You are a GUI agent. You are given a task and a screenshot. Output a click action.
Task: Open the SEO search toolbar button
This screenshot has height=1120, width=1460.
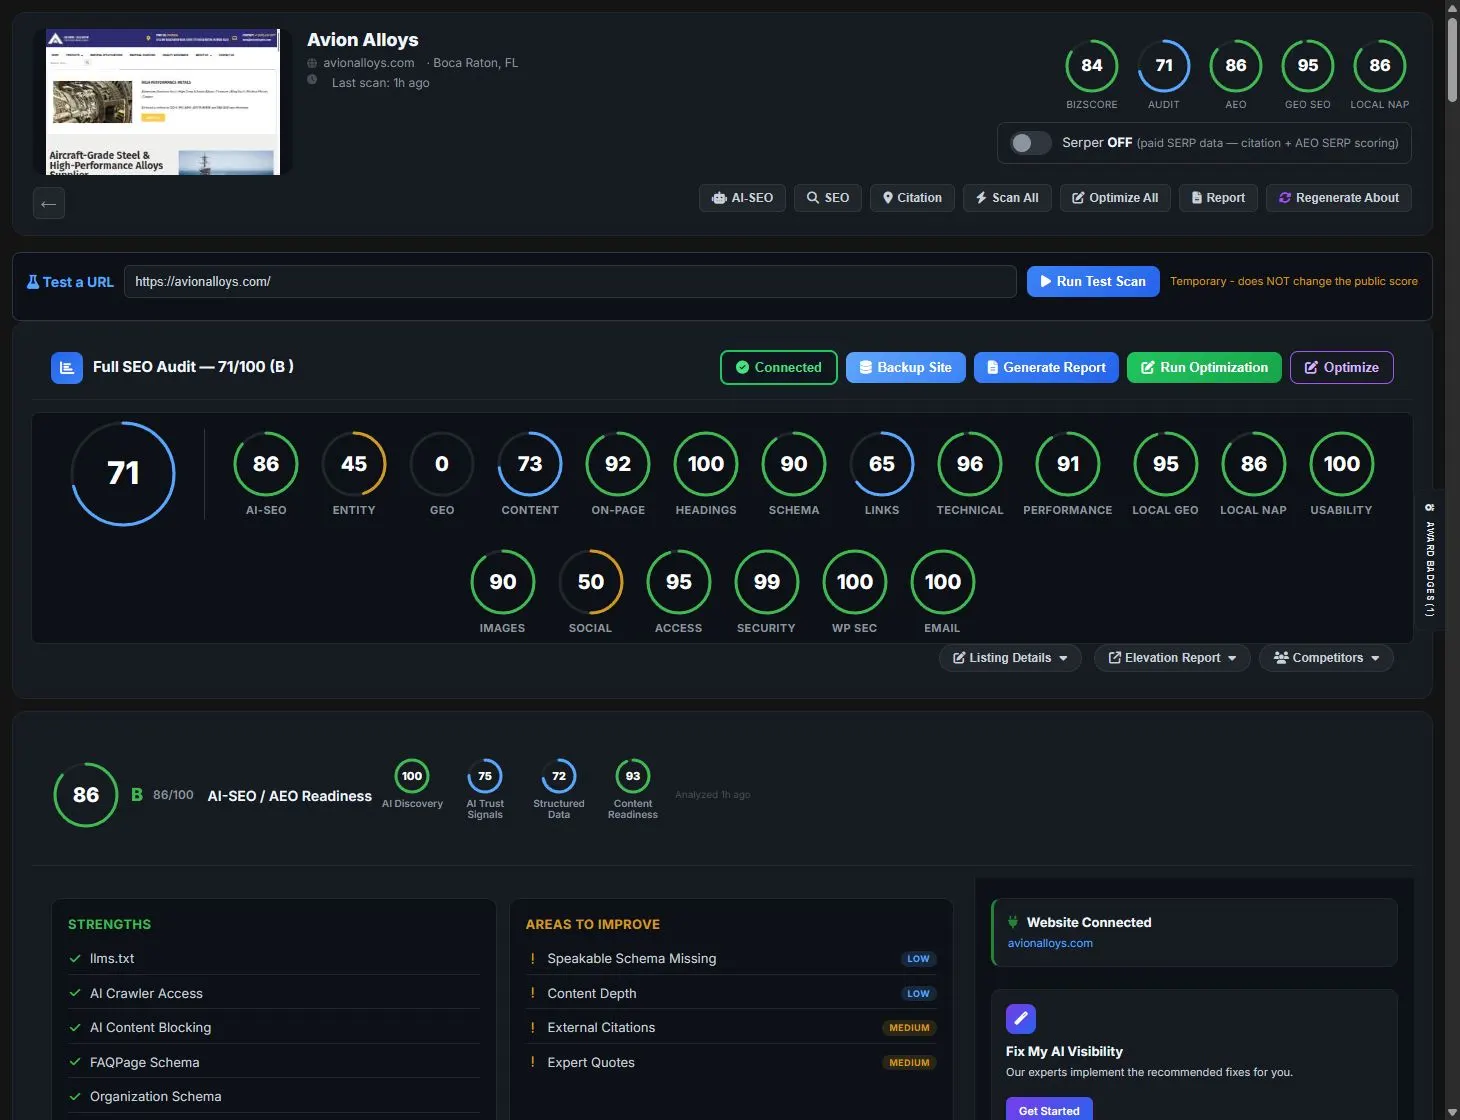(x=828, y=198)
